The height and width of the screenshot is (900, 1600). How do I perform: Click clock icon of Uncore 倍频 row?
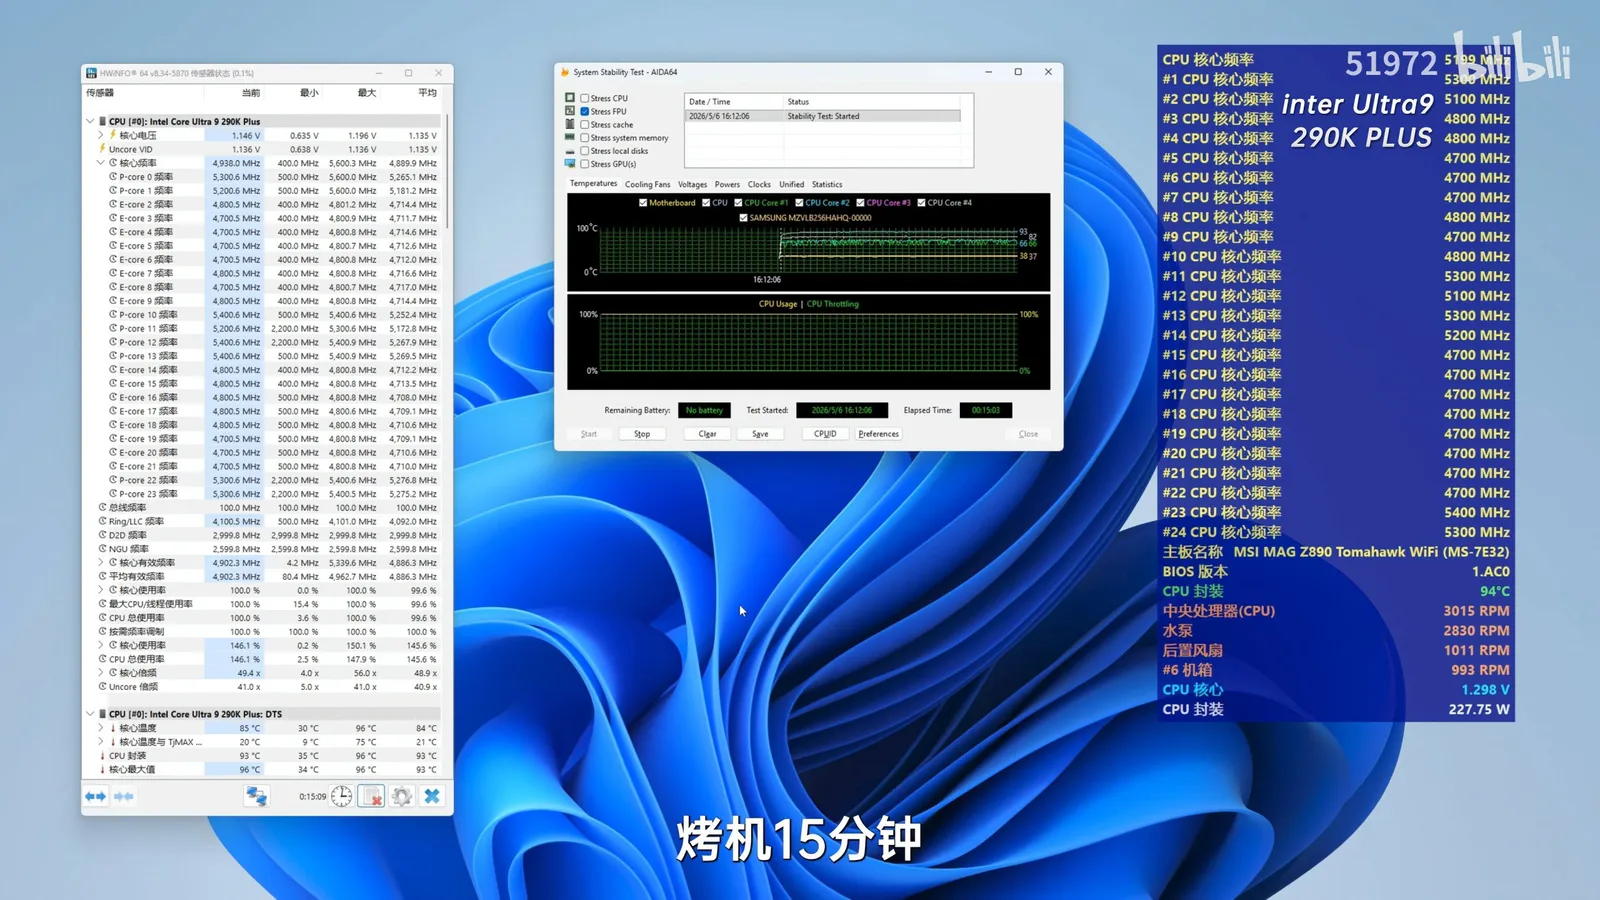point(102,687)
